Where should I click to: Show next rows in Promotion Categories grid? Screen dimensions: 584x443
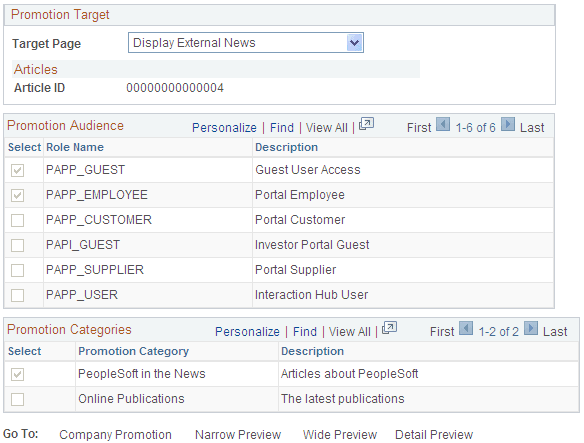point(531,328)
